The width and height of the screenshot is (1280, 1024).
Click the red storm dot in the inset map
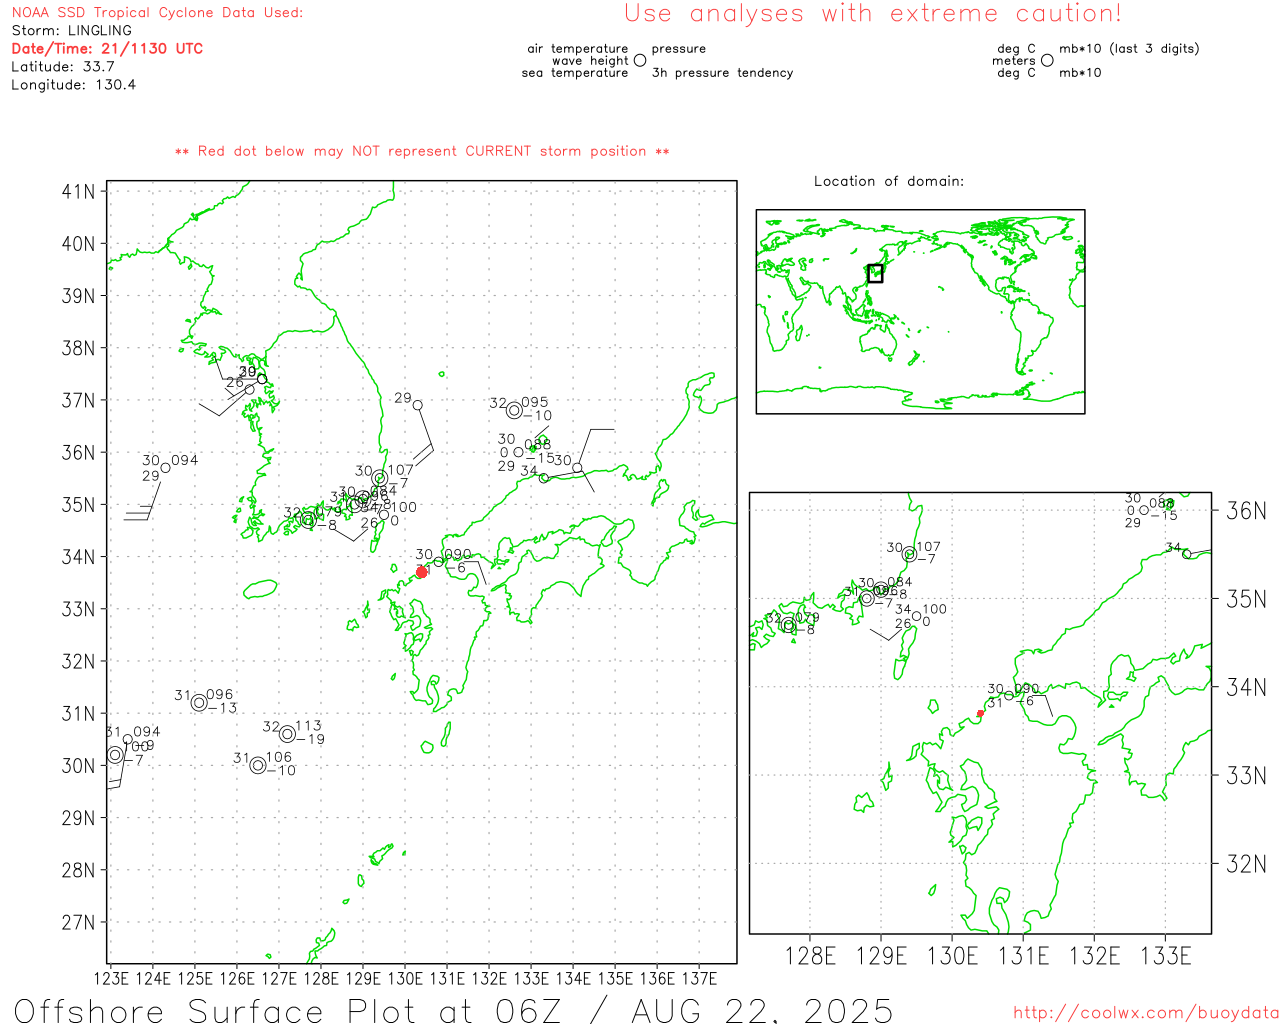pyautogui.click(x=980, y=713)
